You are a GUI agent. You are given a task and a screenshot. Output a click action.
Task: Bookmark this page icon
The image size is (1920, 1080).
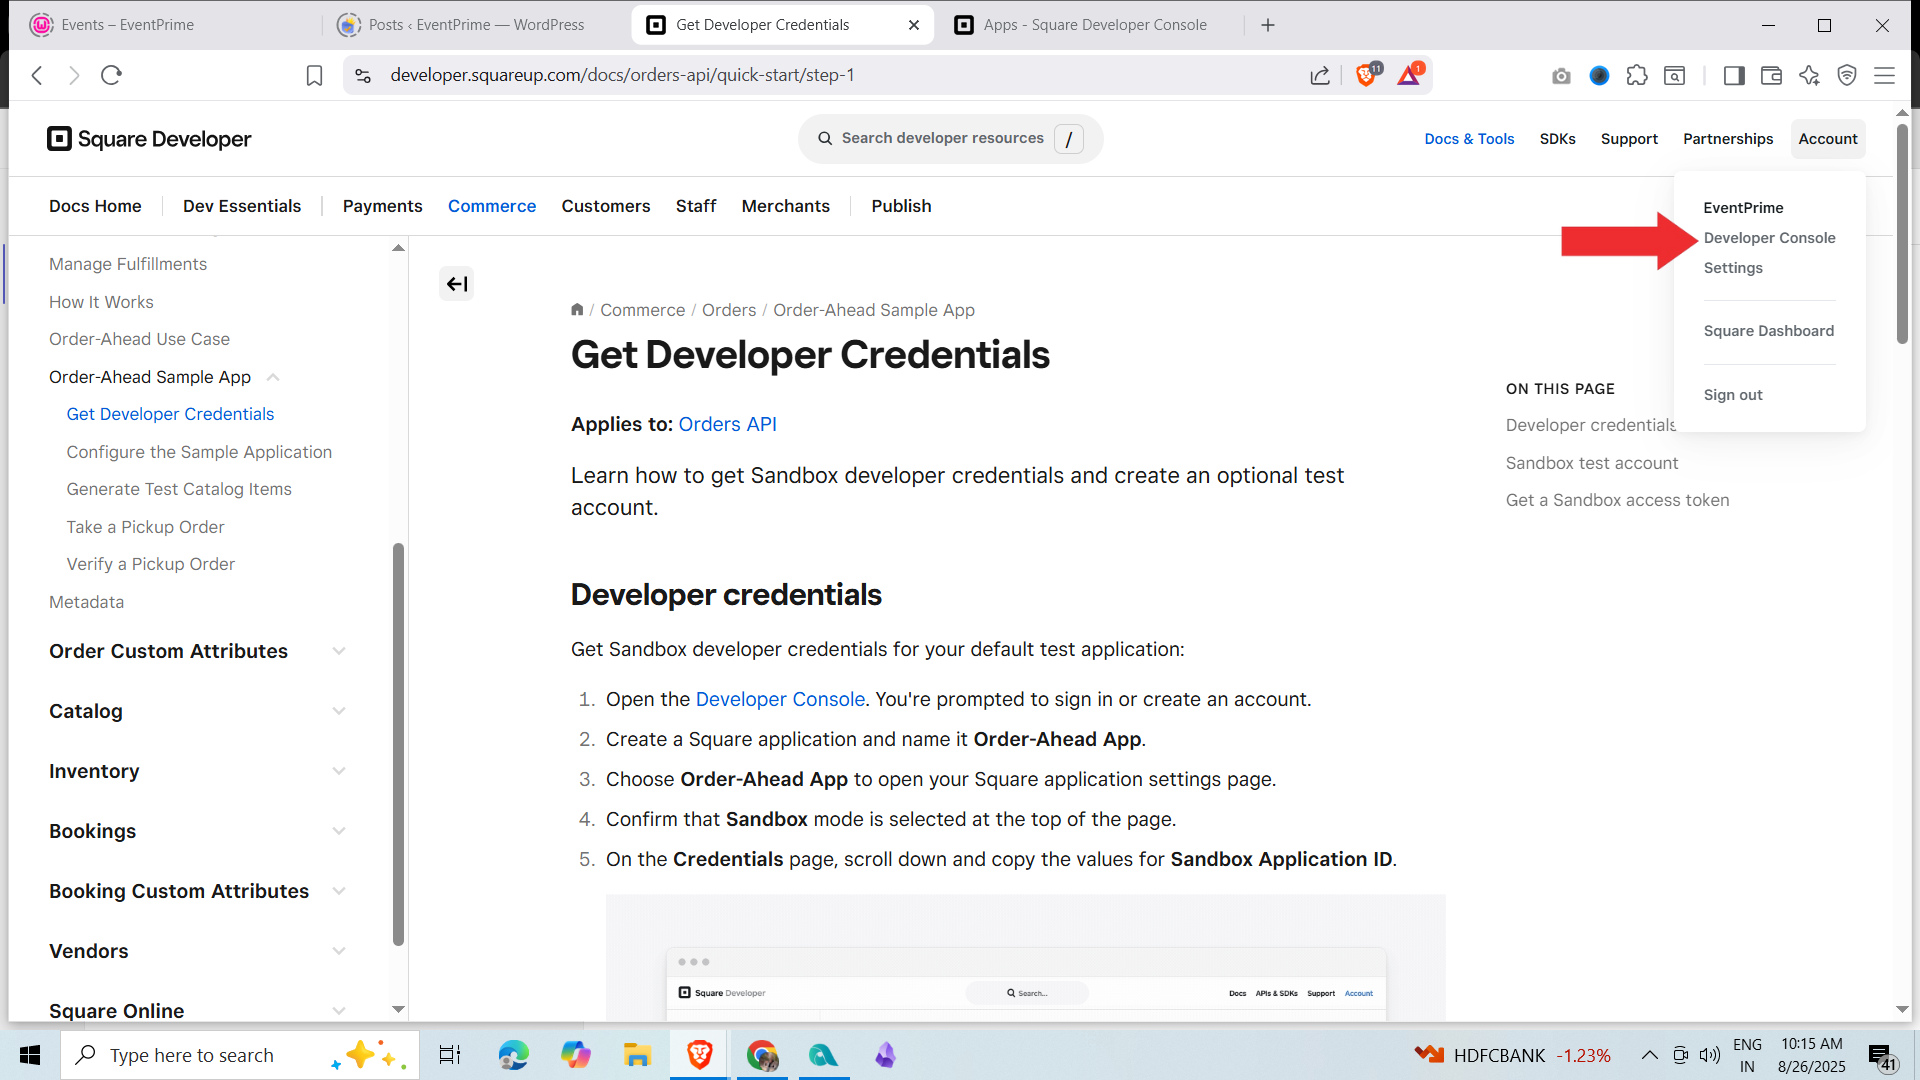(x=314, y=76)
